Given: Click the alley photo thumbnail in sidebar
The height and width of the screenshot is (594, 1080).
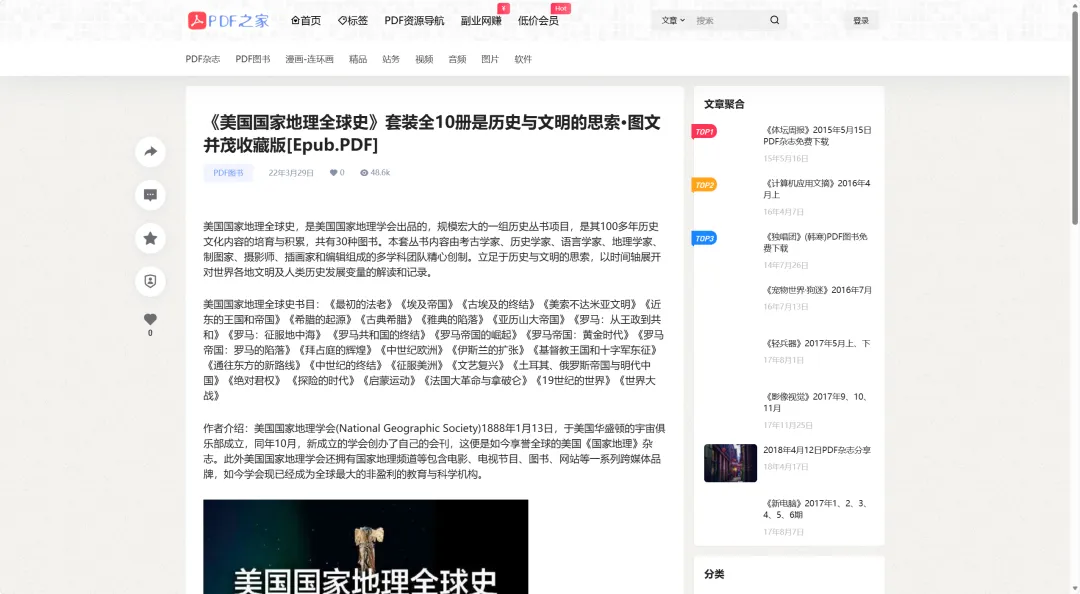Looking at the screenshot, I should point(730,463).
